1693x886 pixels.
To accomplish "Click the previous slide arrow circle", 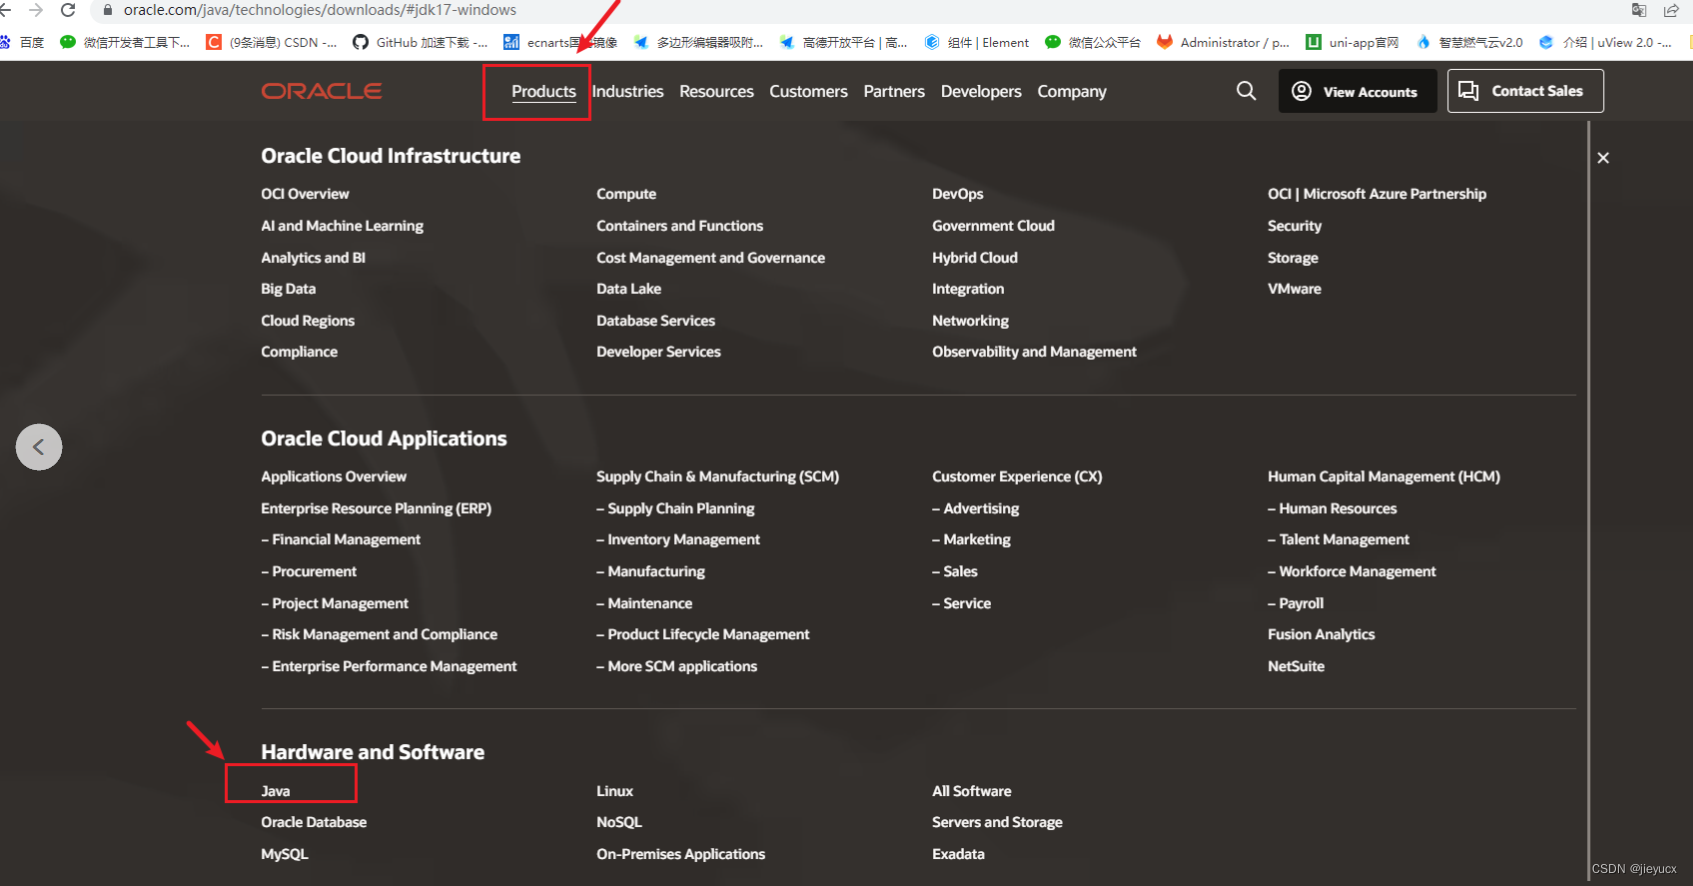I will pos(39,447).
